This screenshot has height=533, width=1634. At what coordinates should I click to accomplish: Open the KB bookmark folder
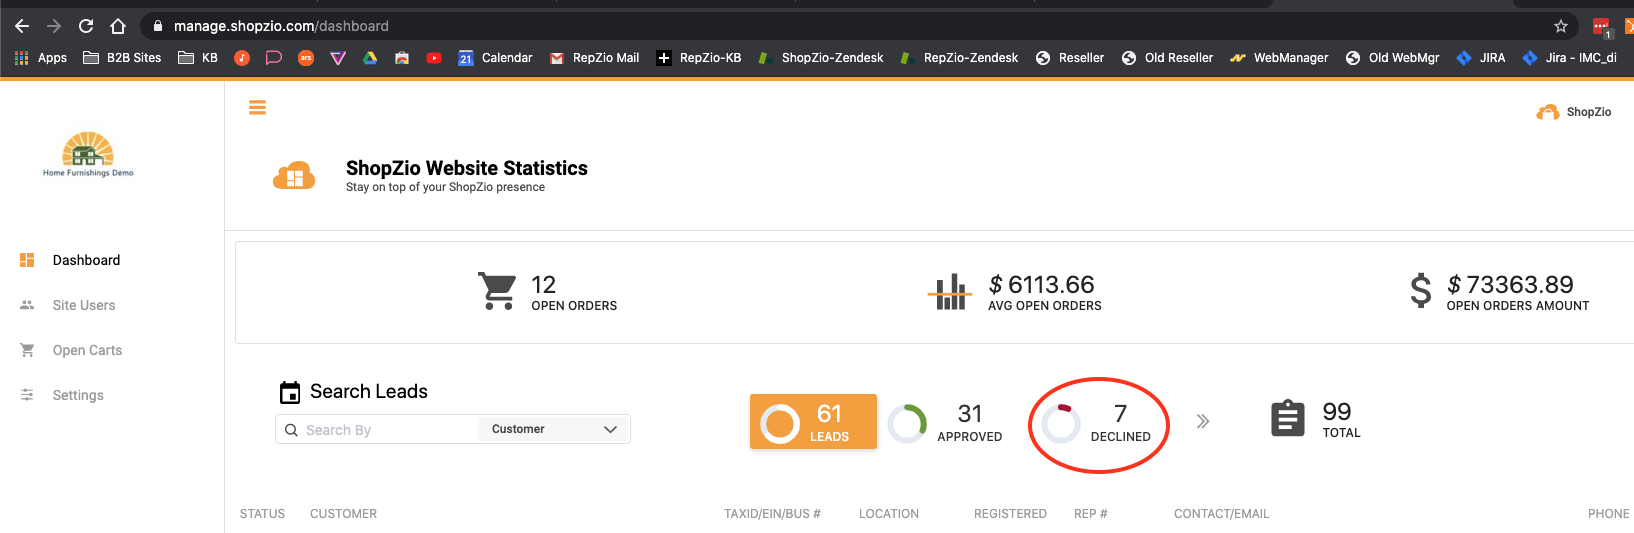point(198,58)
